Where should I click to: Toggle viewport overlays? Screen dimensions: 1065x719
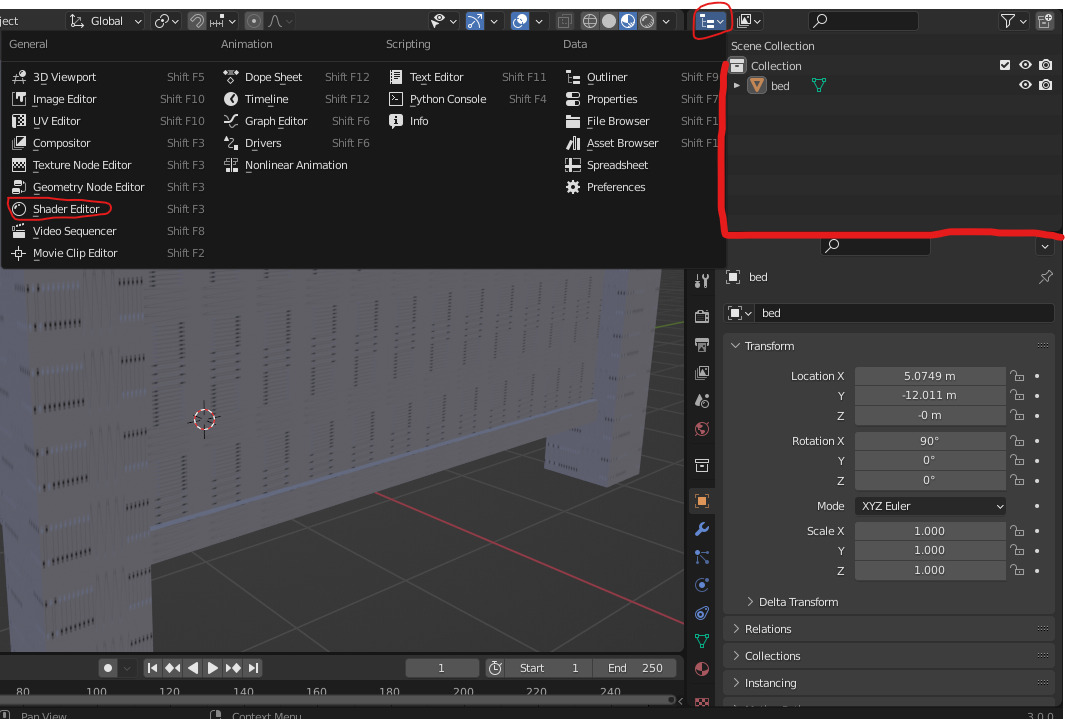pos(520,21)
